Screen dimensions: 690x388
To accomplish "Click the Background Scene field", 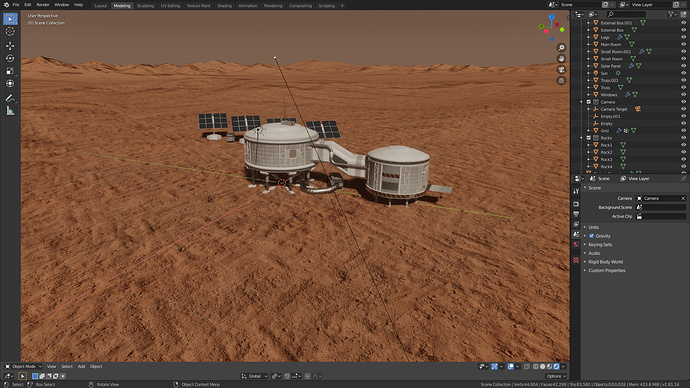I will coord(661,207).
